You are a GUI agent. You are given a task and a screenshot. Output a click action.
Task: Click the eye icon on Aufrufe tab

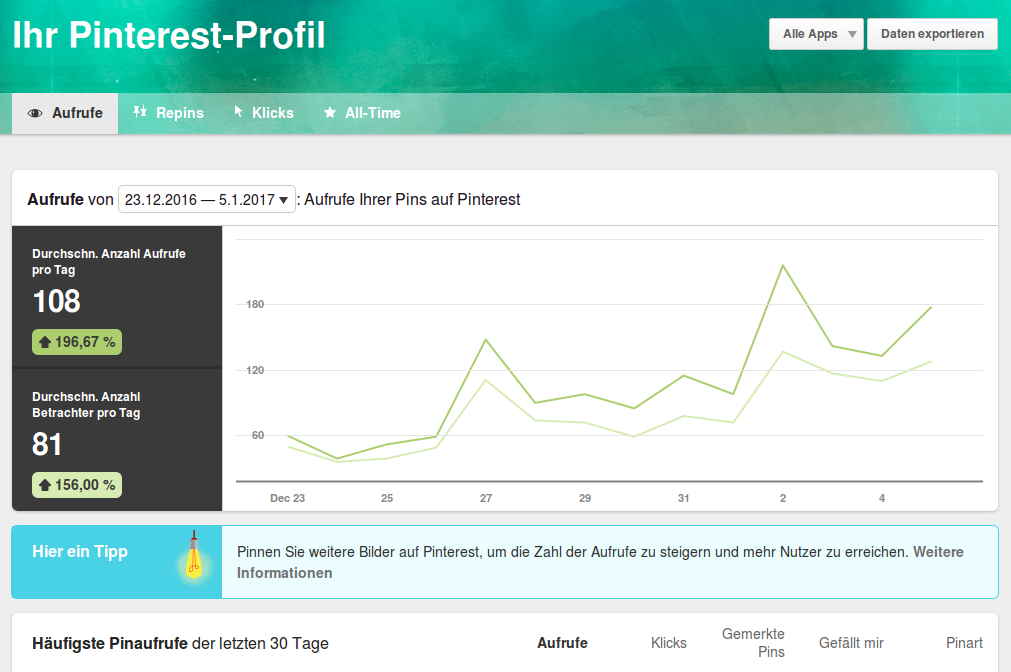(35, 114)
